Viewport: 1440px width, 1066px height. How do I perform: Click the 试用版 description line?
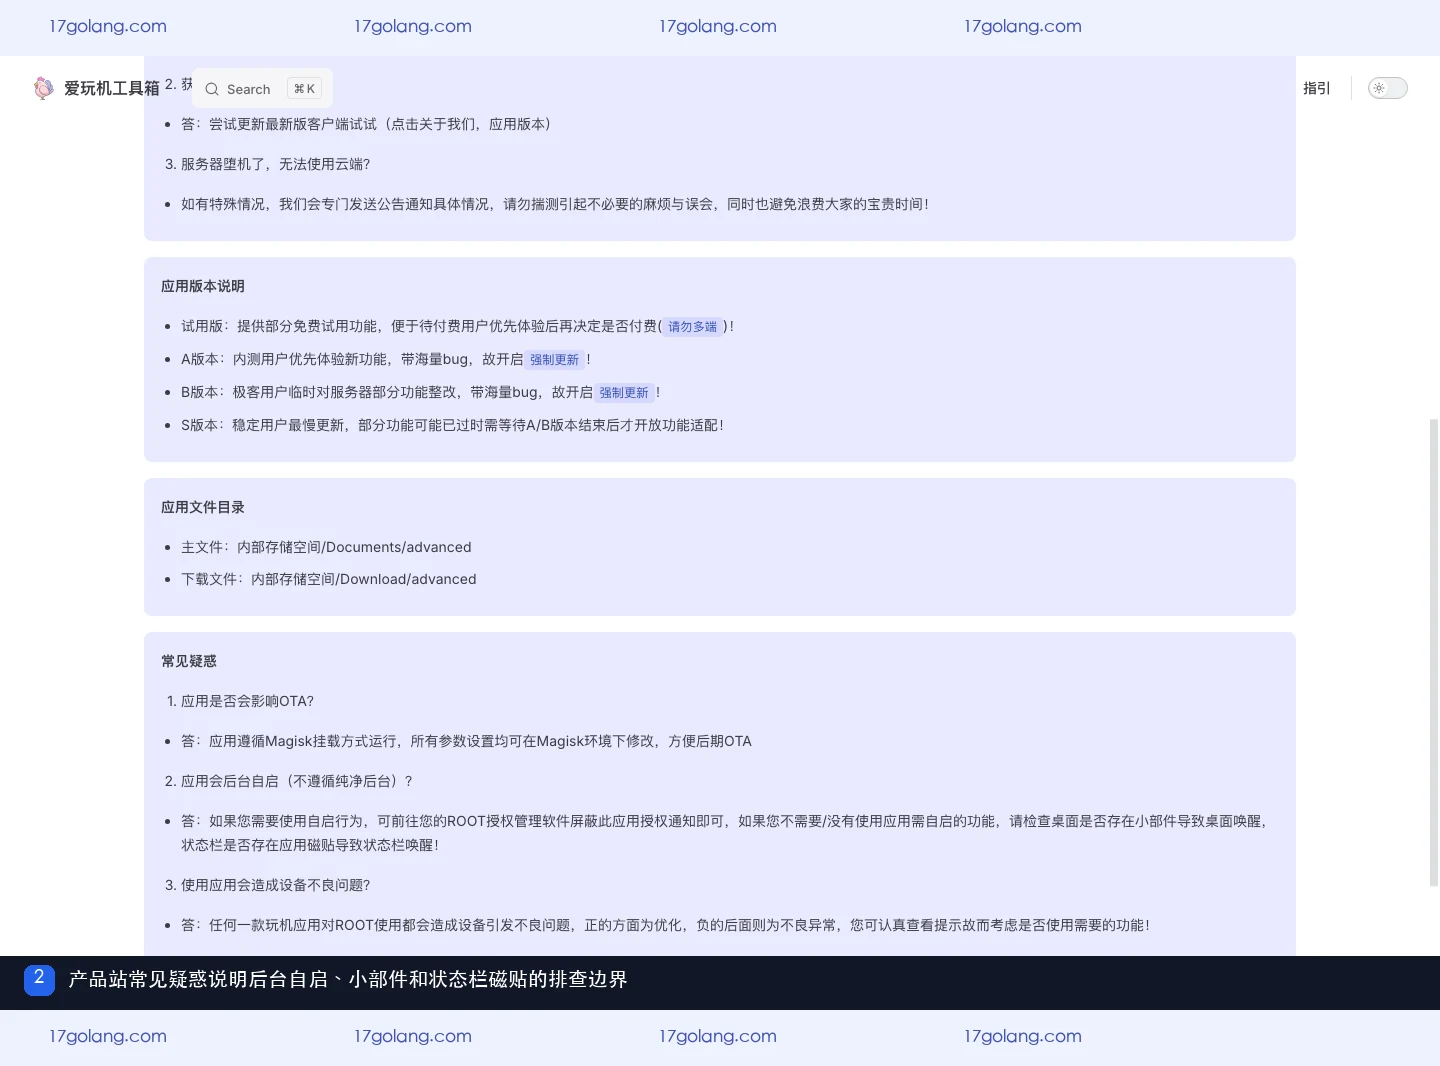point(458,326)
